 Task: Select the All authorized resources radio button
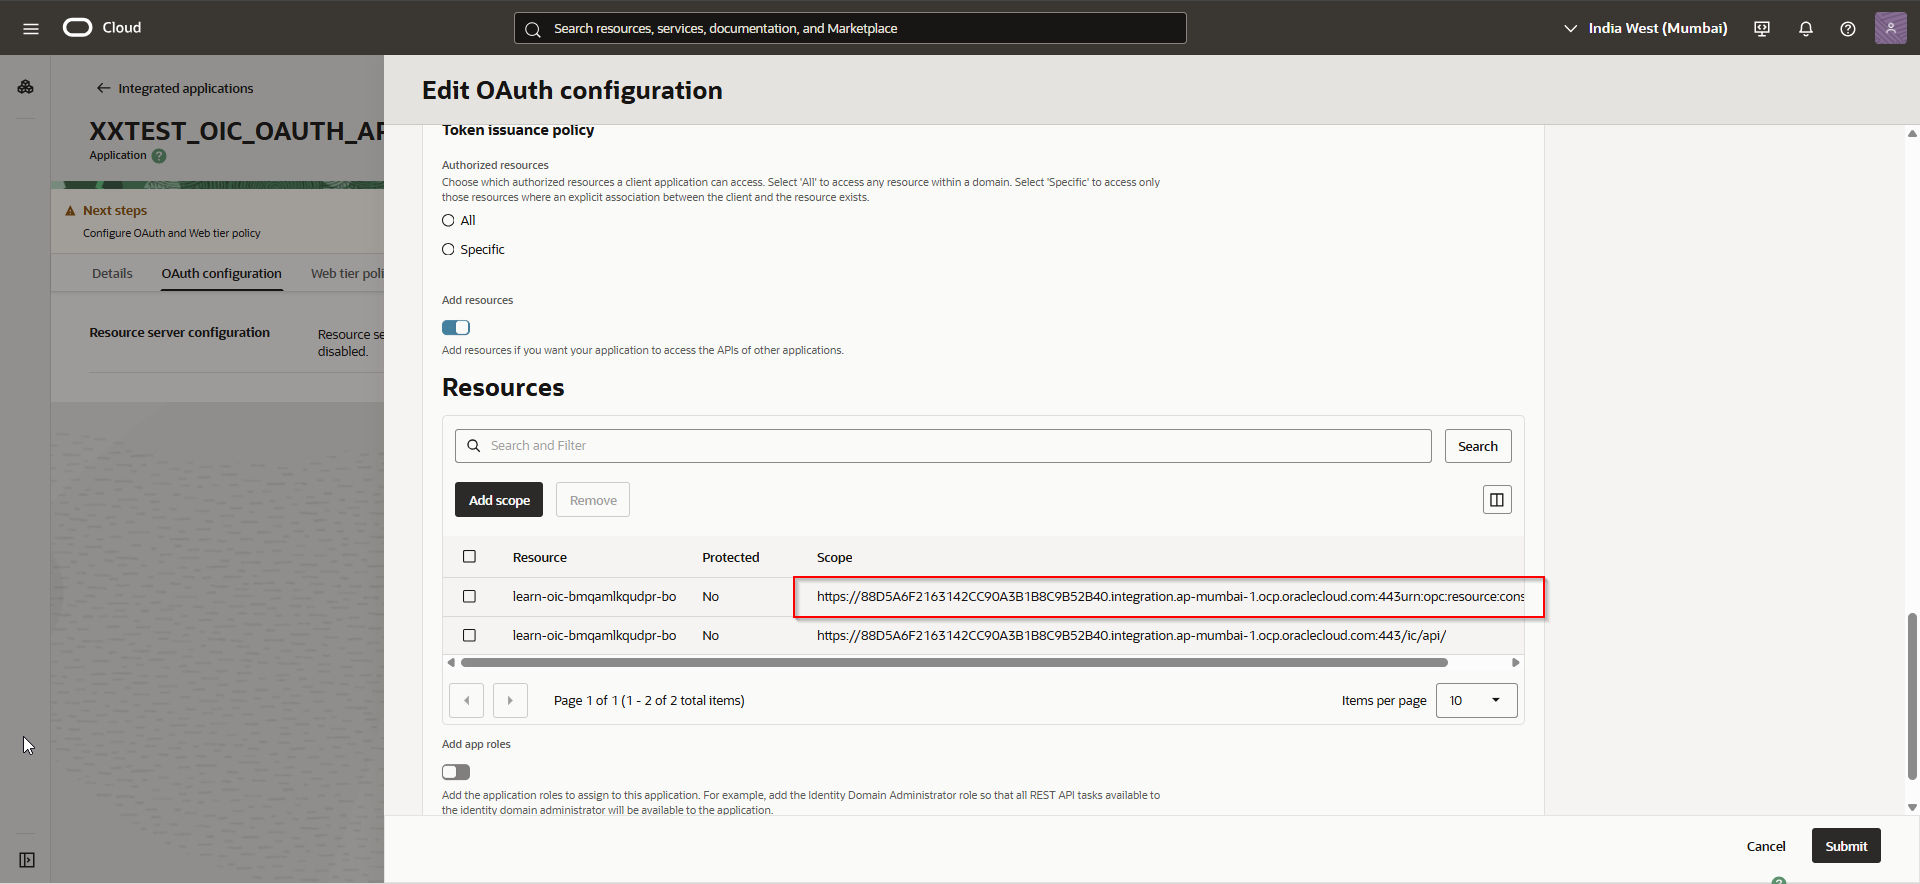(448, 221)
